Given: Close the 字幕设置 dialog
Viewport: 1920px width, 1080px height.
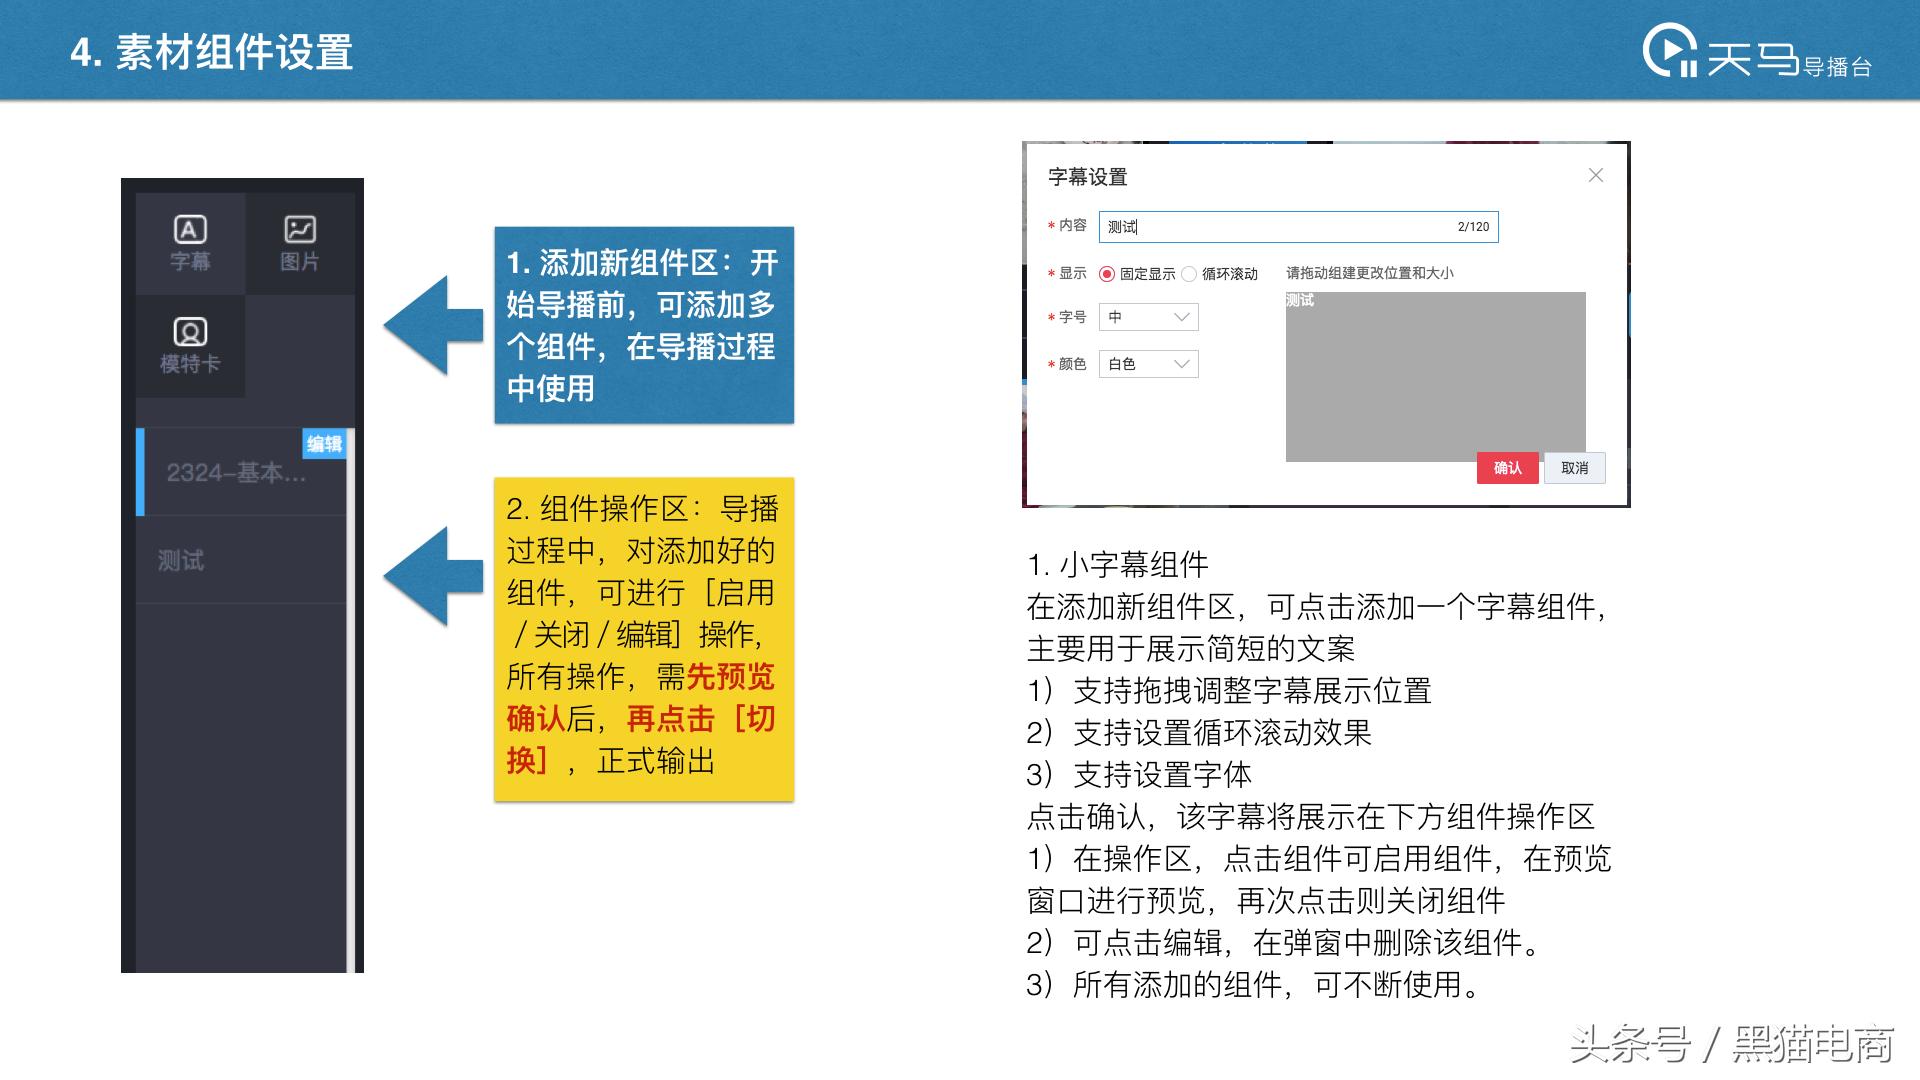Looking at the screenshot, I should click(1596, 175).
